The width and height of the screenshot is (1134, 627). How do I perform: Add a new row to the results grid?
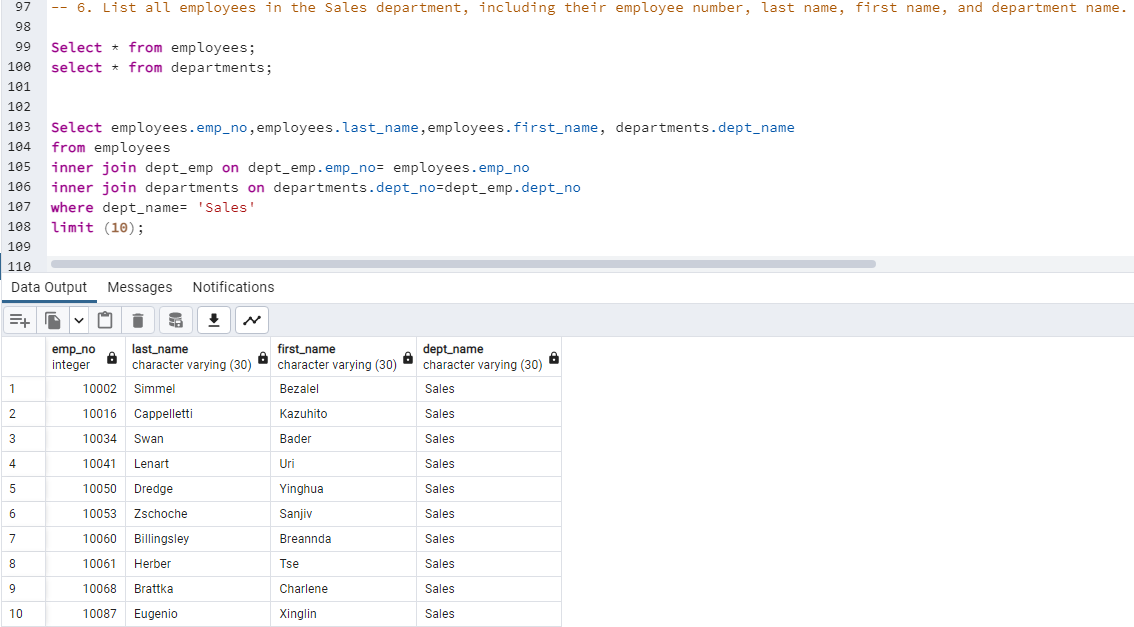click(x=20, y=320)
